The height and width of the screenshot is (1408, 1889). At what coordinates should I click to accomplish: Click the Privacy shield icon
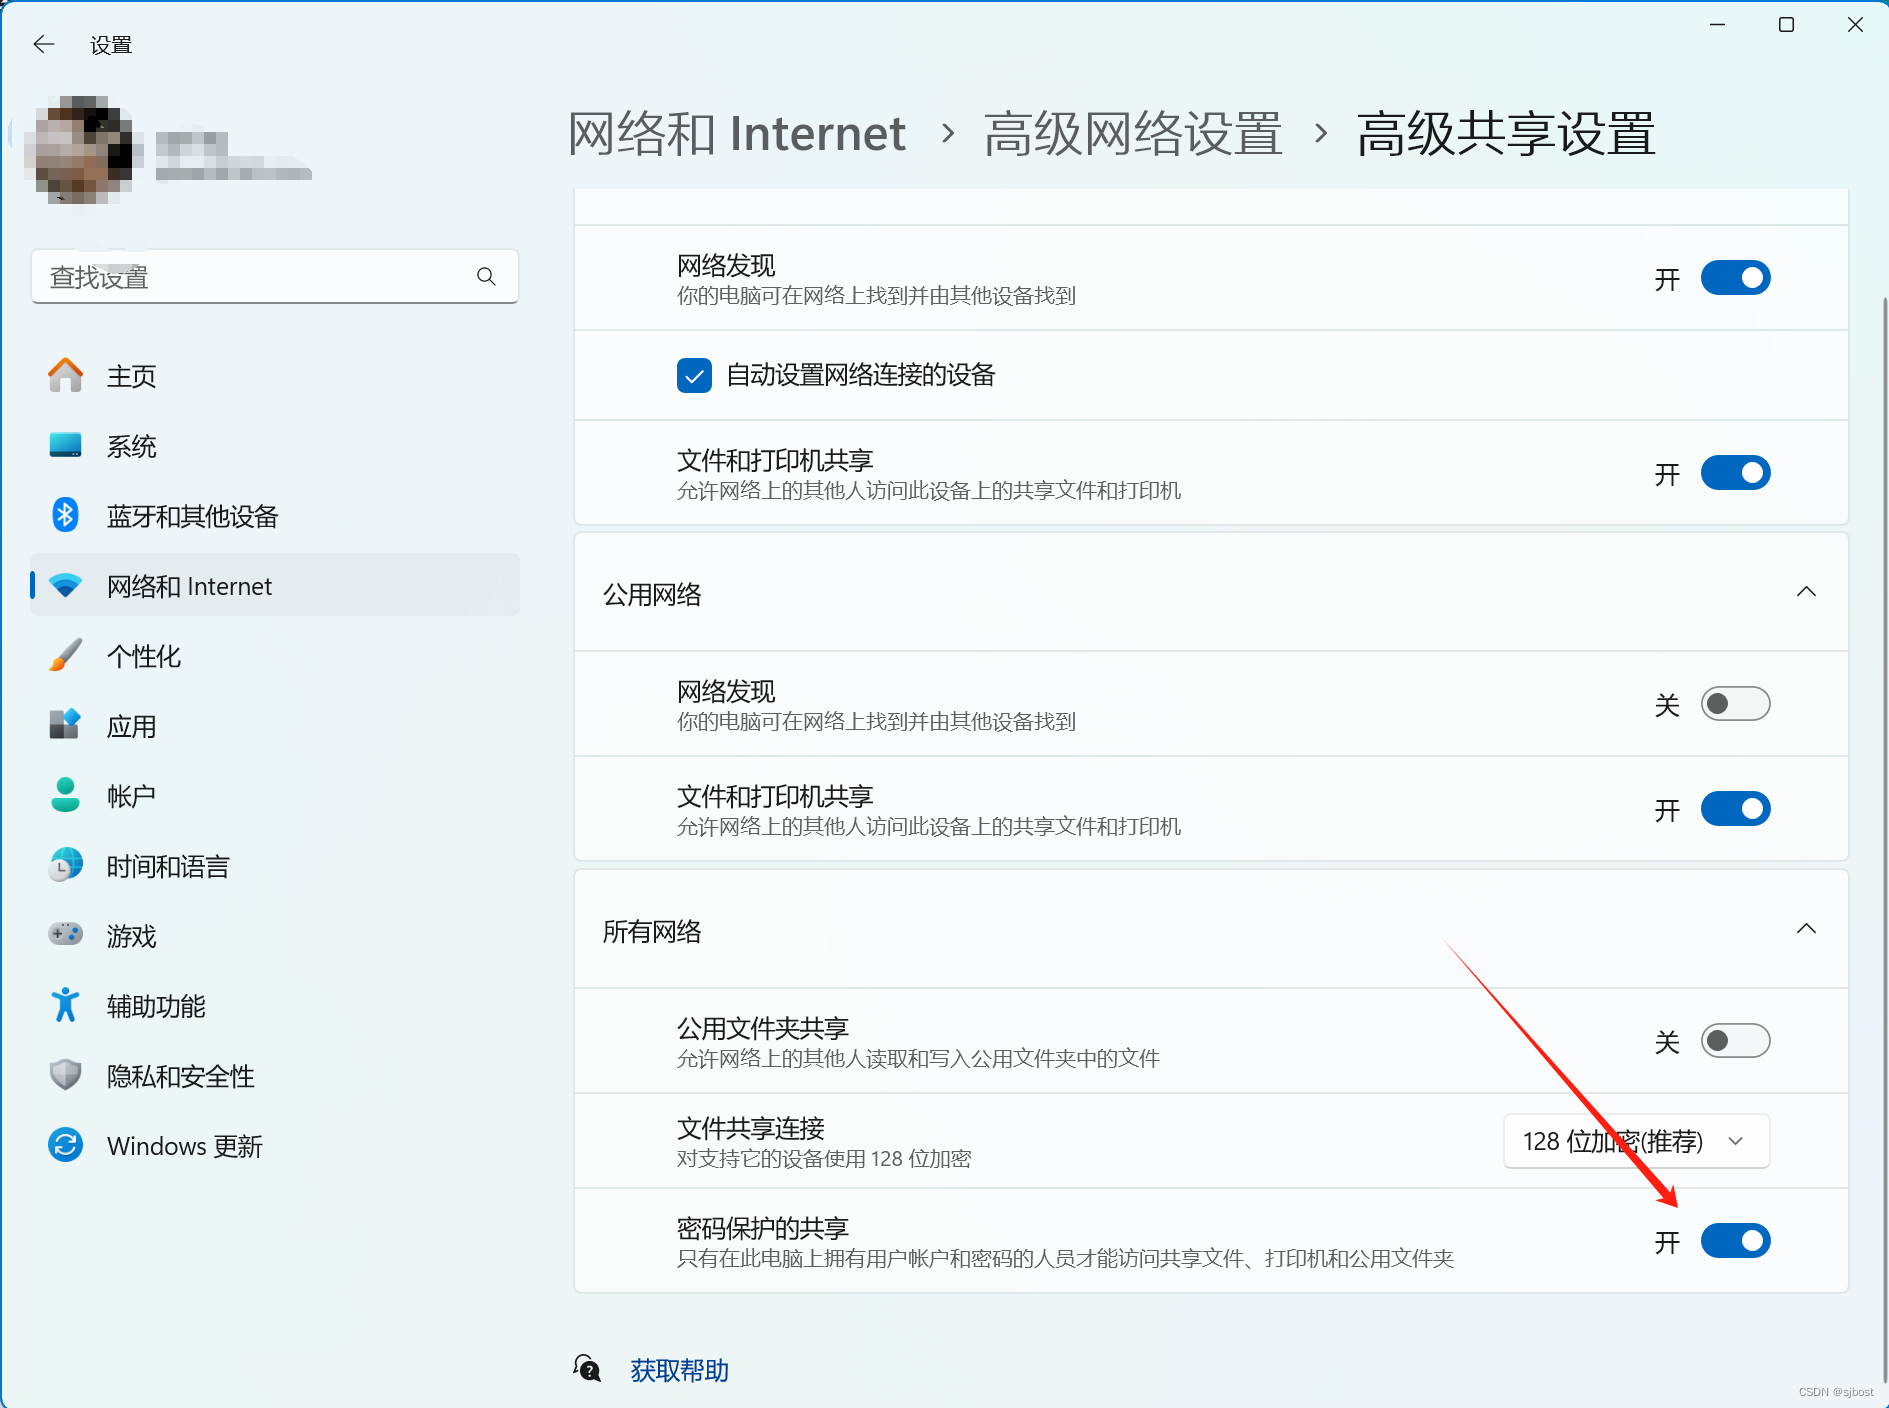(66, 1076)
